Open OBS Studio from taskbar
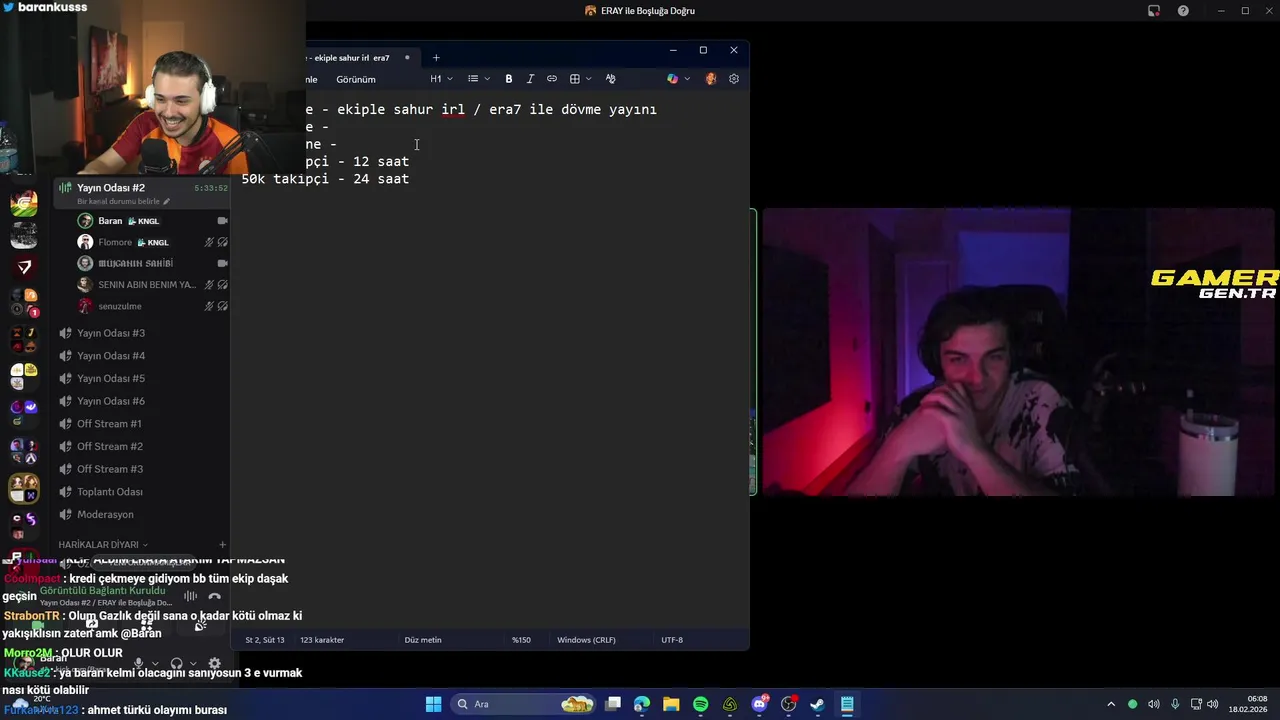Image resolution: width=1280 pixels, height=720 pixels. coord(788,704)
